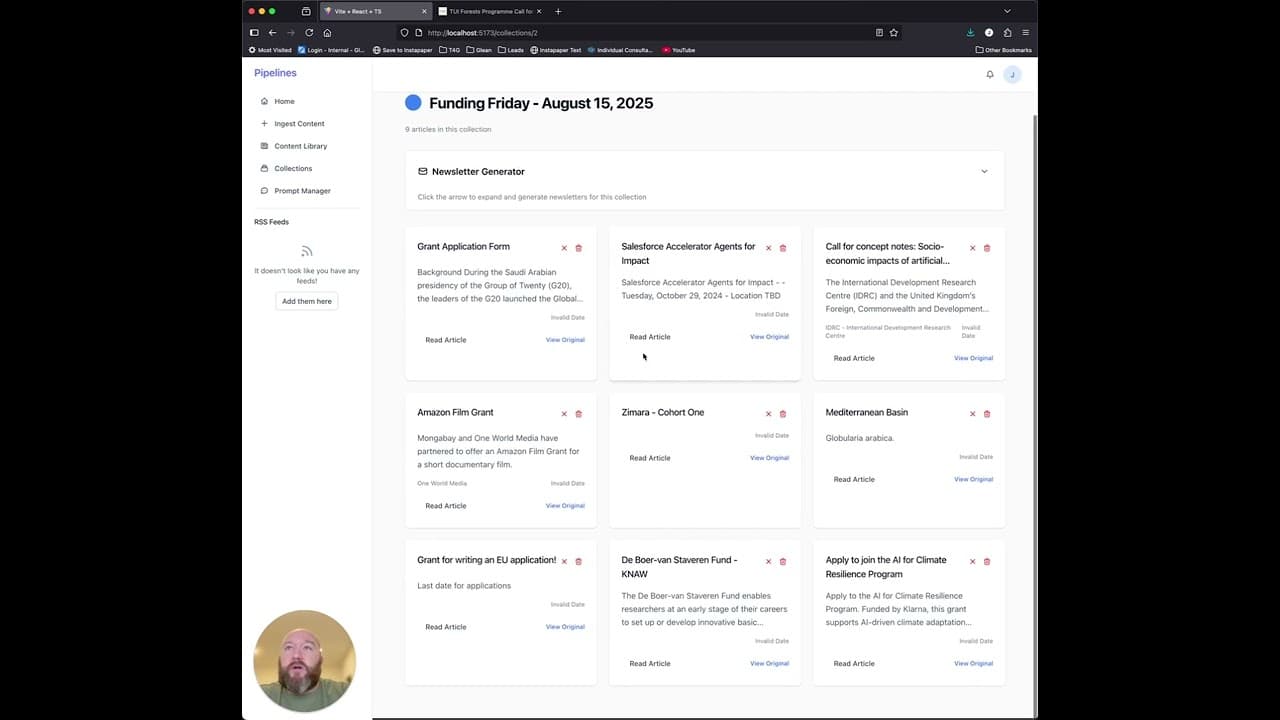Open notifications via the bell icon
Screen dimensions: 1280x720
(x=990, y=74)
